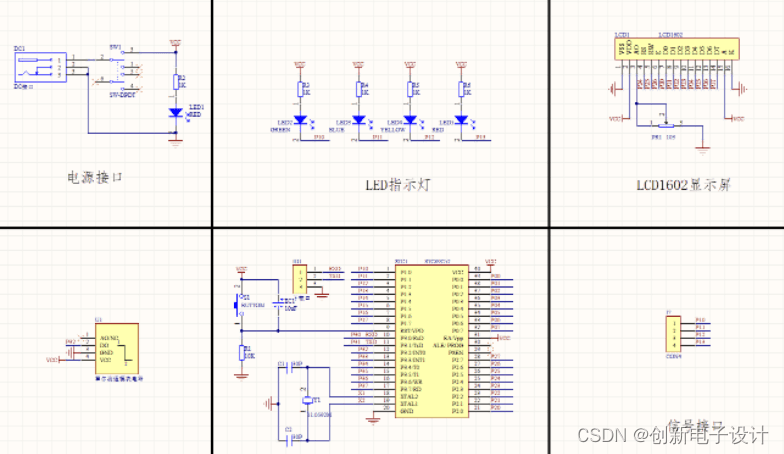The height and width of the screenshot is (454, 784).
Task: Click the BLUE label under LED3
Action: (x=336, y=130)
